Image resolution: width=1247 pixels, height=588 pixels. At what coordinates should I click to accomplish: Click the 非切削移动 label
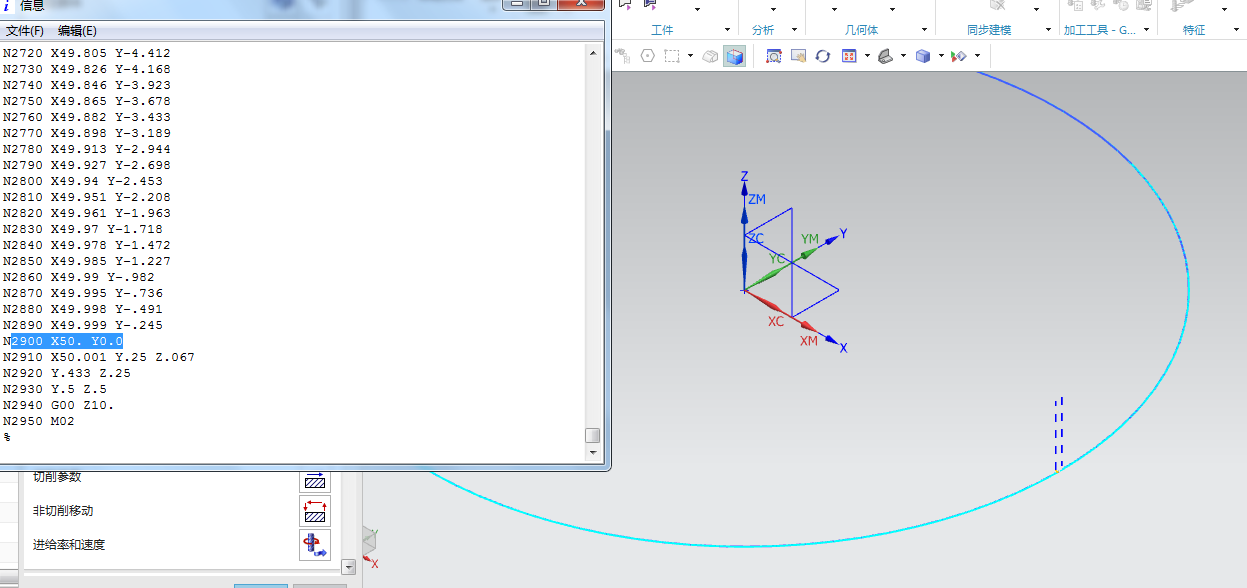point(63,511)
